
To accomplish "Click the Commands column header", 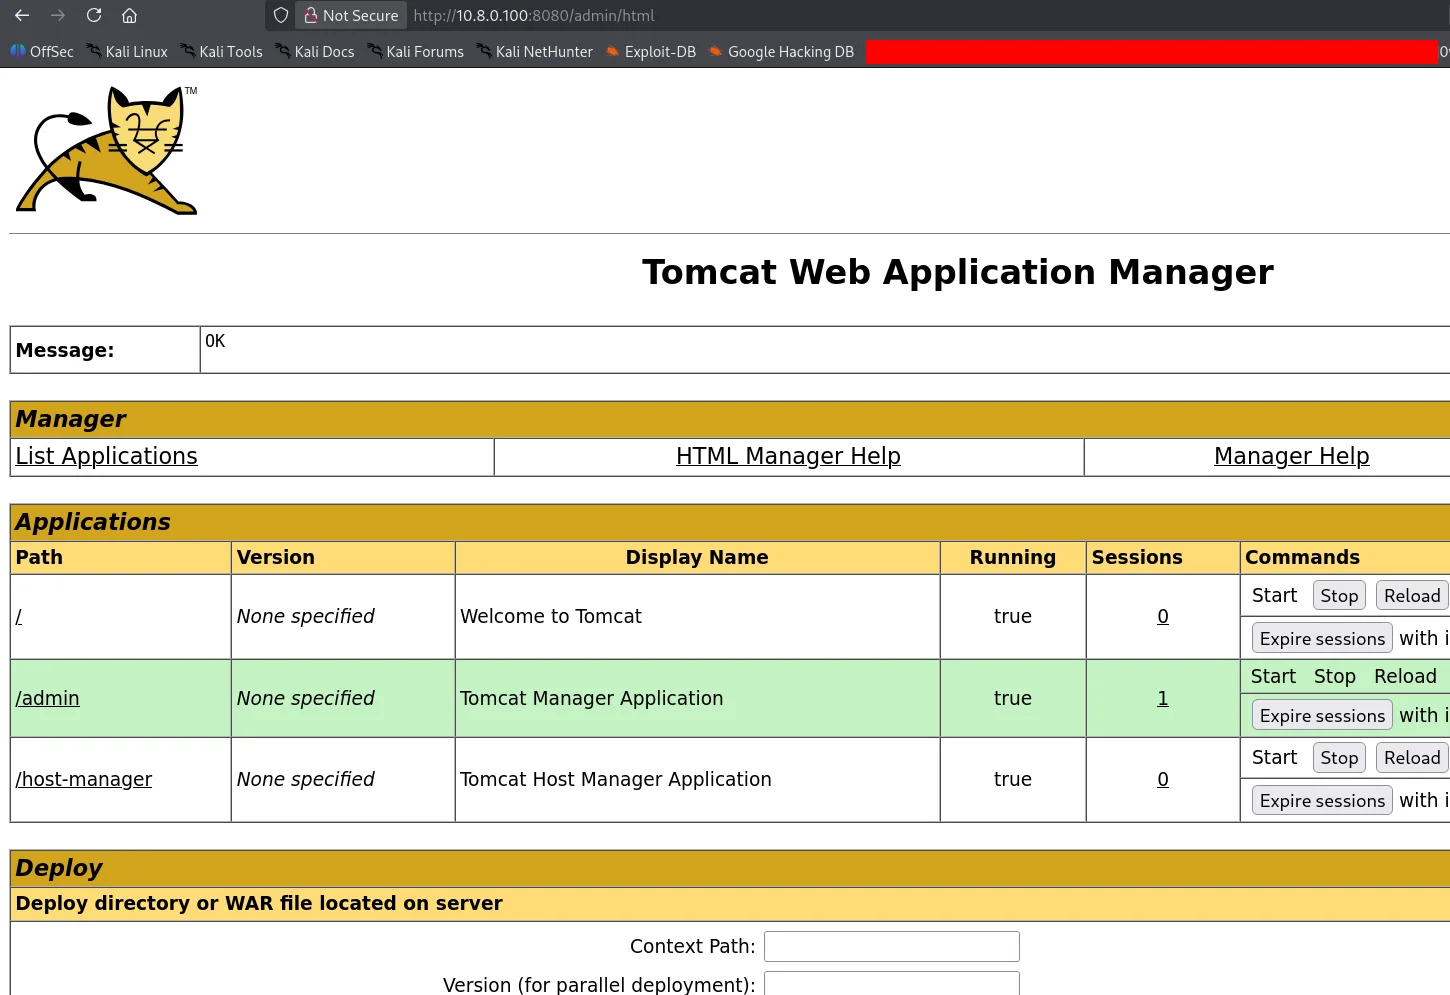I will tap(1302, 557).
